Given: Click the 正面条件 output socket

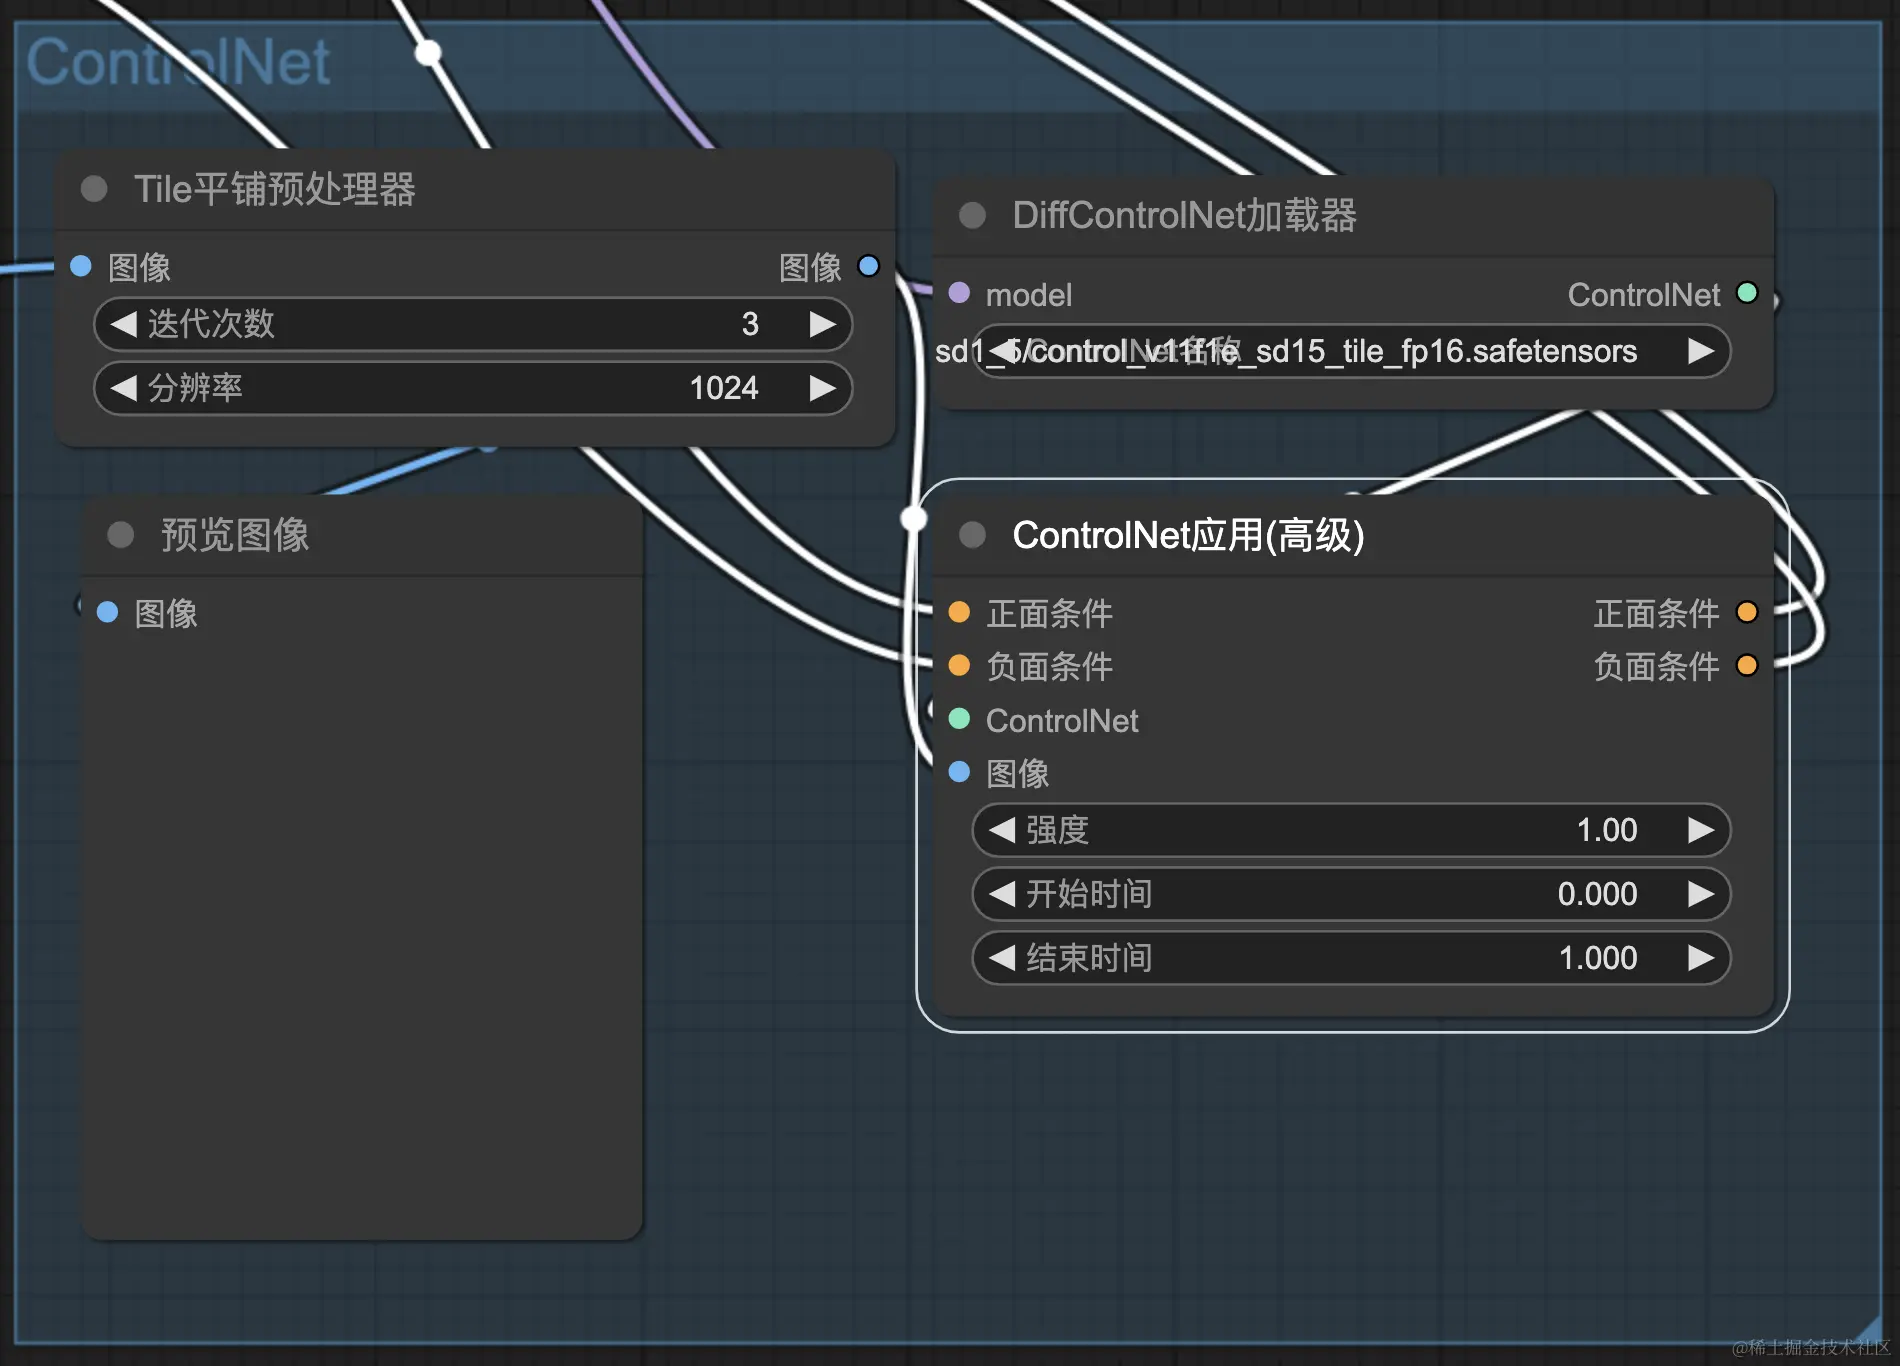Looking at the screenshot, I should click(1747, 612).
